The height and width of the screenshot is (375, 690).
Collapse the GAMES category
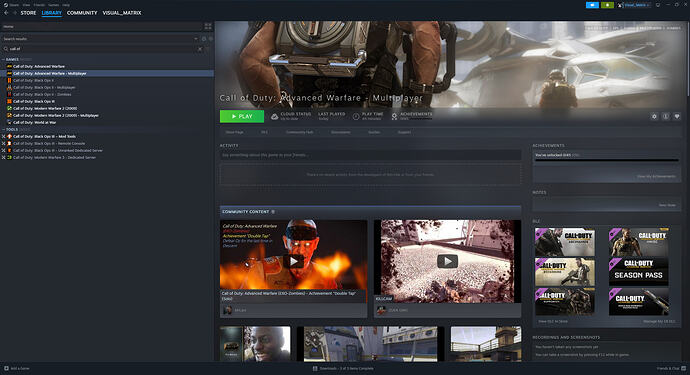click(x=3, y=59)
